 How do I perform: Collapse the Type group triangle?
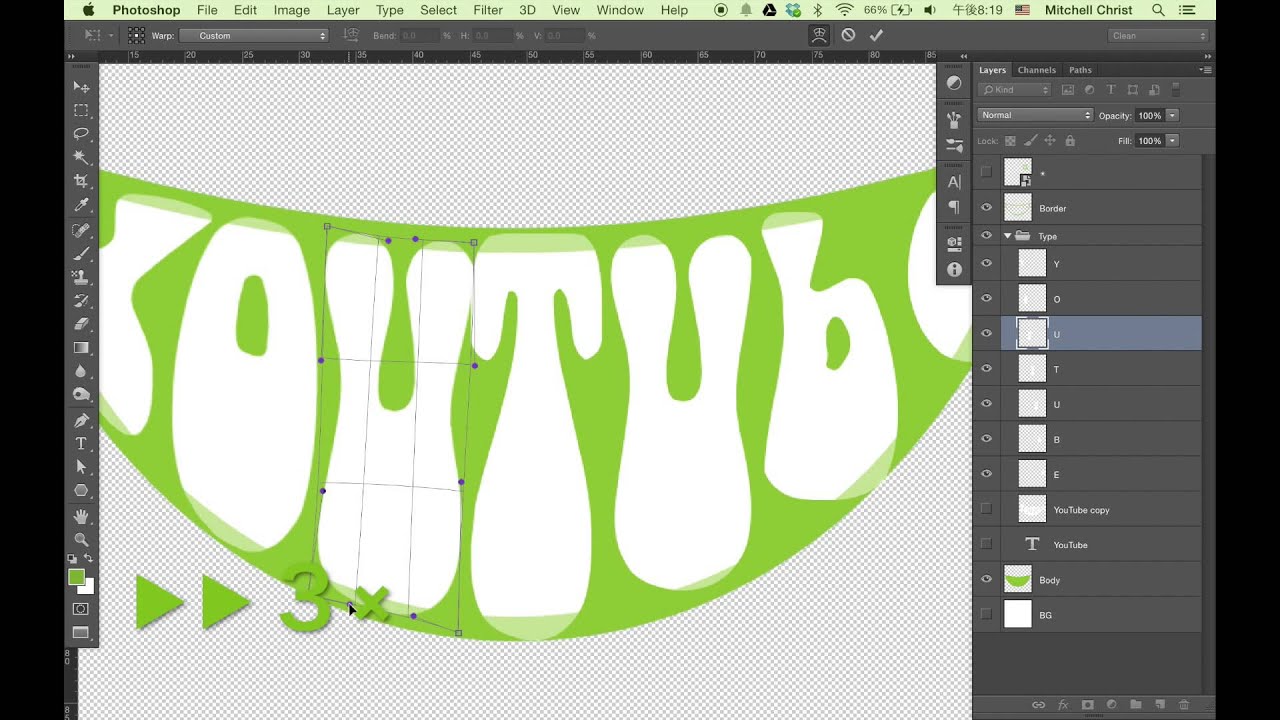(1007, 236)
